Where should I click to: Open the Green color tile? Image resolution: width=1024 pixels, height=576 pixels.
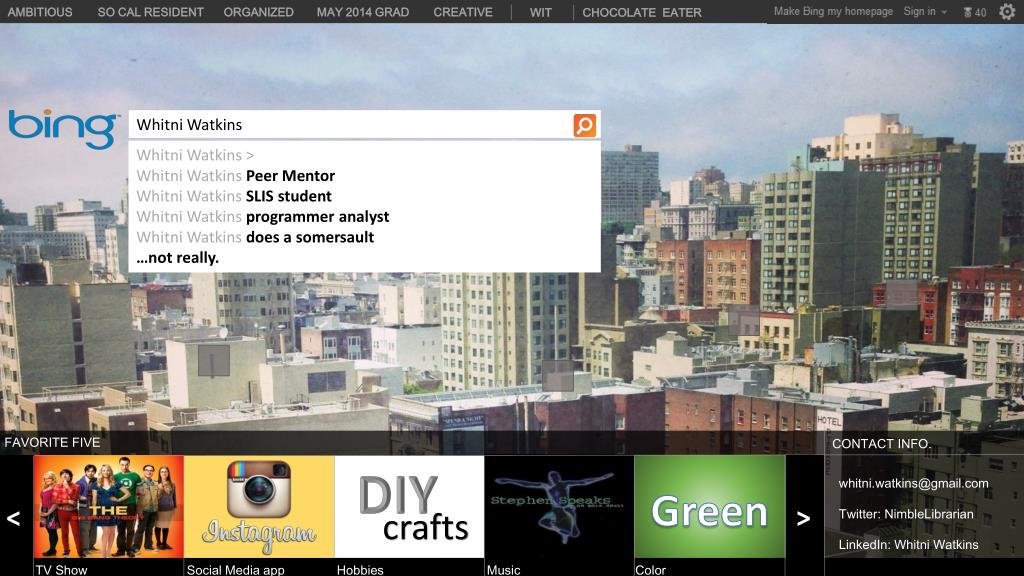710,507
